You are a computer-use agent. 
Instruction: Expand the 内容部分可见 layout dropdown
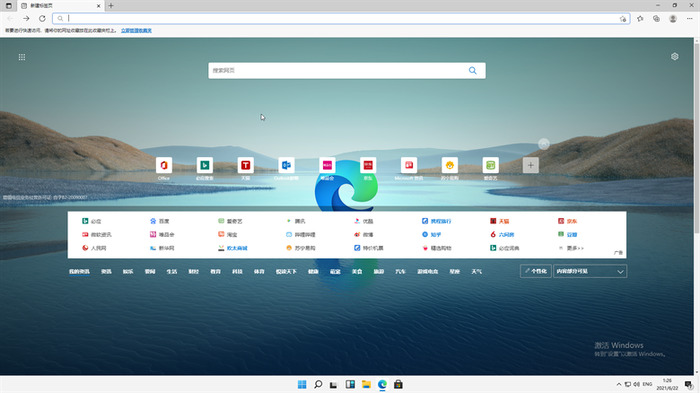(x=590, y=271)
